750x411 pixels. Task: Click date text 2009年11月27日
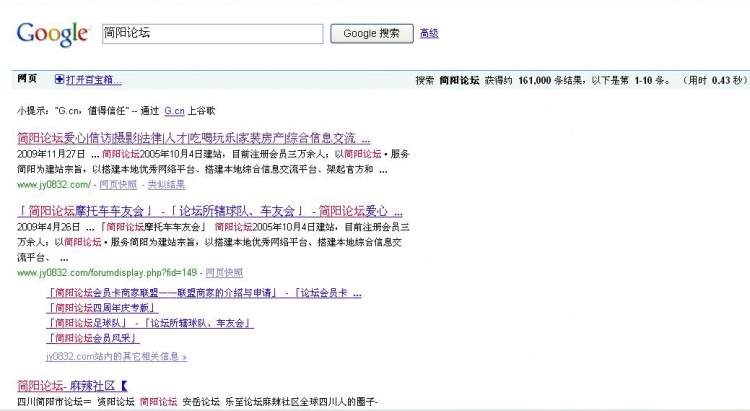(51, 154)
